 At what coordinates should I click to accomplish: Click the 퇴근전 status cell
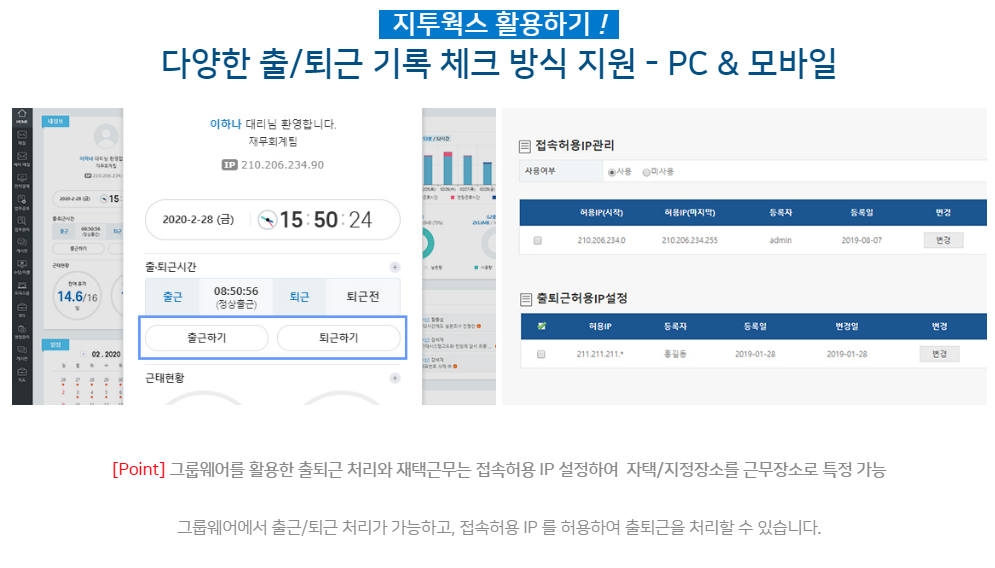click(363, 296)
